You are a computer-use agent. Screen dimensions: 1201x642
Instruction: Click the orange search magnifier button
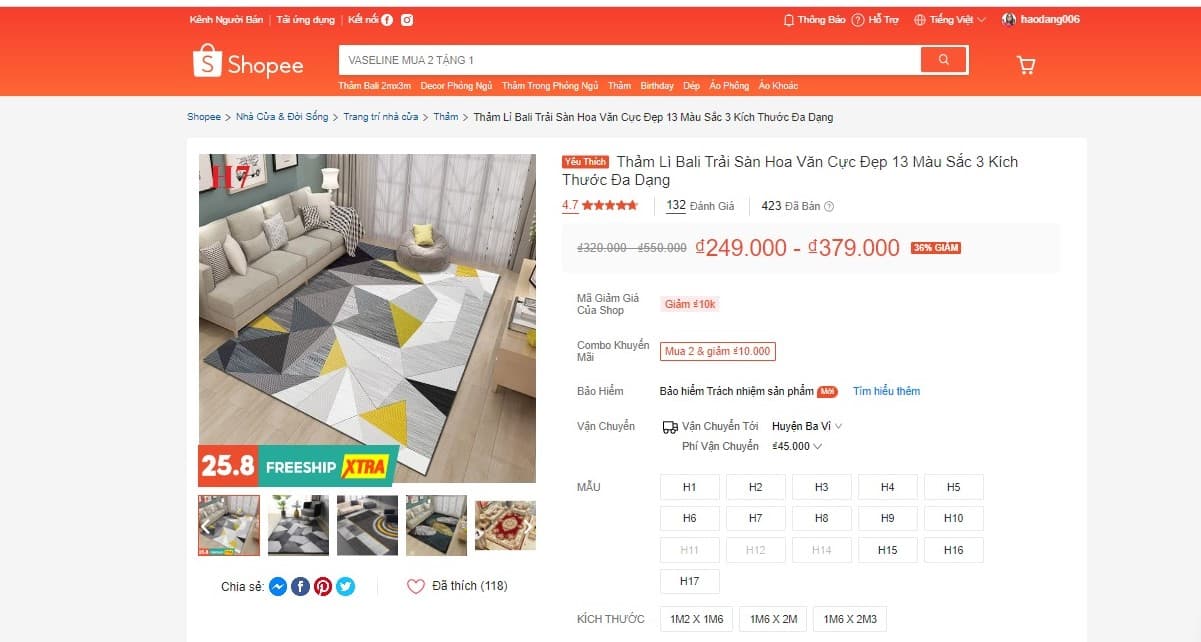(944, 60)
